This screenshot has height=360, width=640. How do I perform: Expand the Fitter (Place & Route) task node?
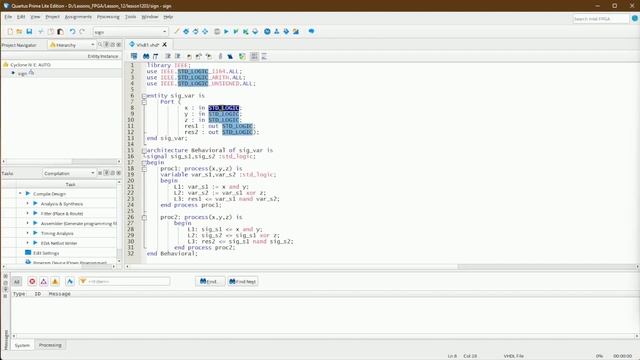pyautogui.click(x=28, y=213)
